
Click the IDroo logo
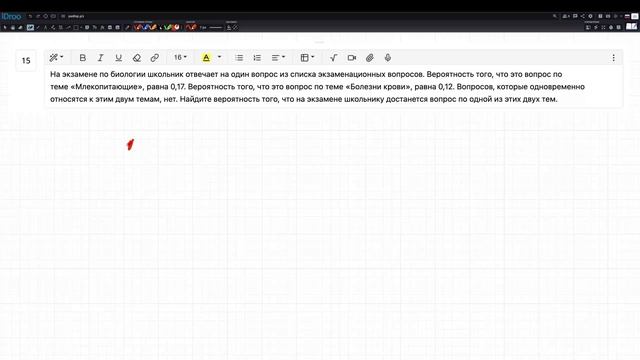(x=11, y=16)
